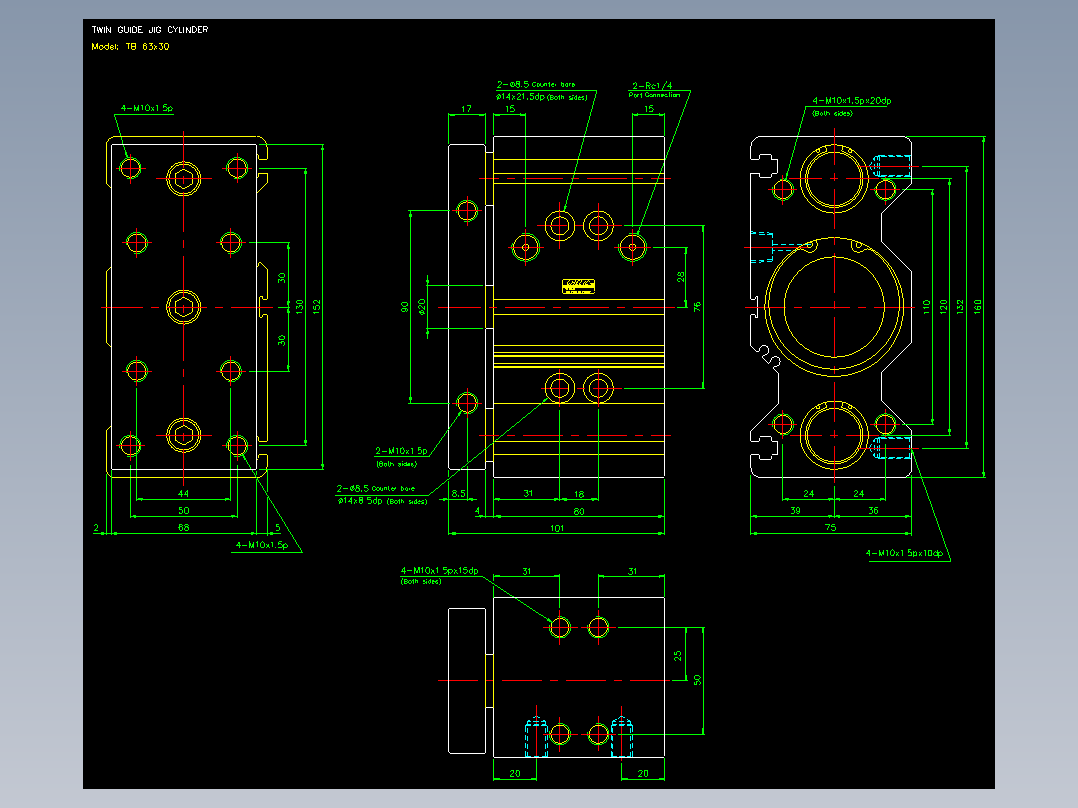Image resolution: width=1078 pixels, height=808 pixels.
Task: Select the '39' dimension value
Action: coord(795,510)
